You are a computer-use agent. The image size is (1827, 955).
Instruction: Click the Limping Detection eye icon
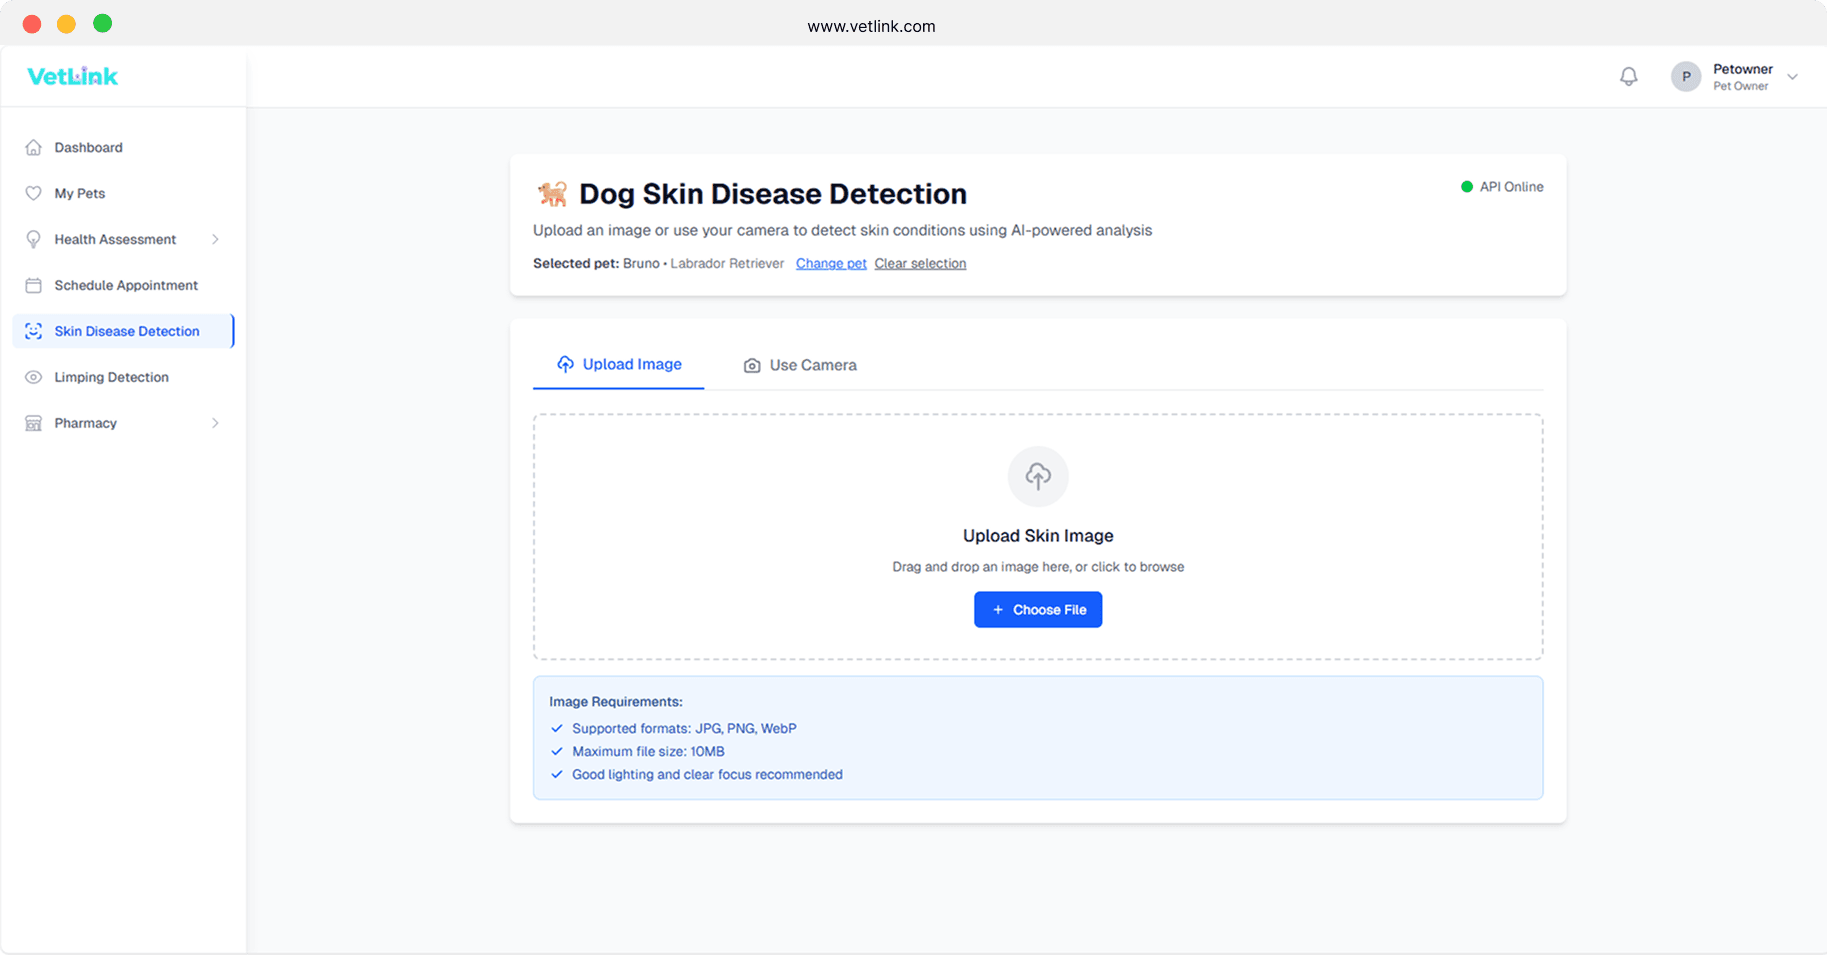(33, 377)
